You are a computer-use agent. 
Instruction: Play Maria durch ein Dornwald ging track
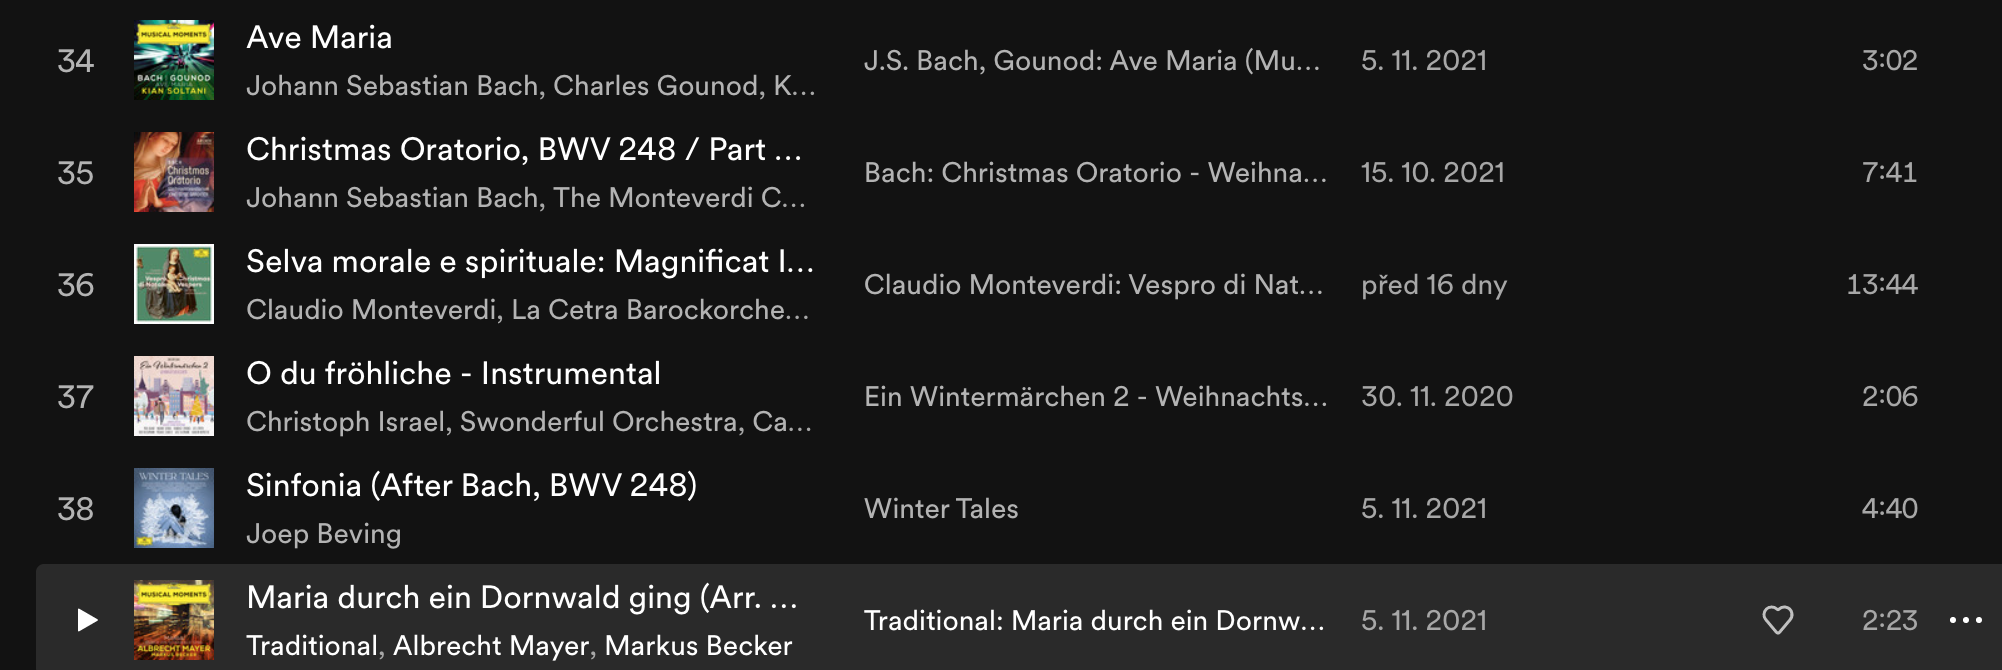coord(87,620)
